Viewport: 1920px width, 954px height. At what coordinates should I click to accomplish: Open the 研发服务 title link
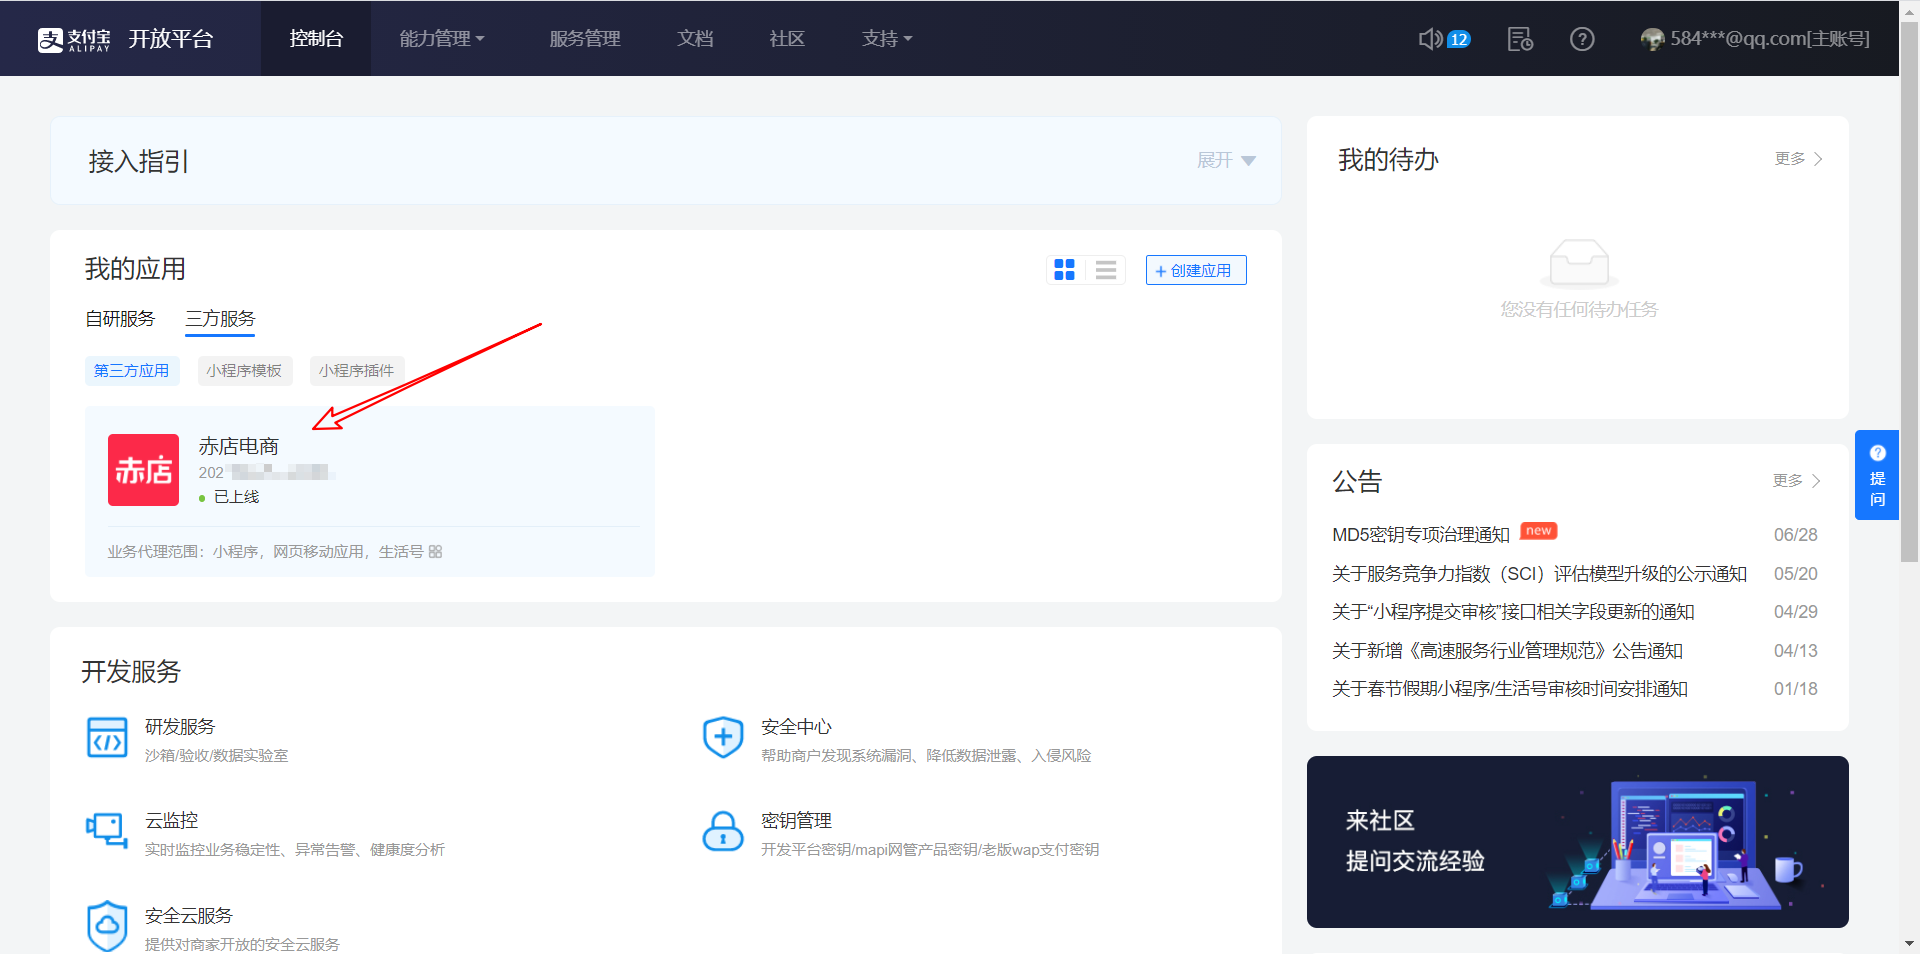click(x=180, y=727)
